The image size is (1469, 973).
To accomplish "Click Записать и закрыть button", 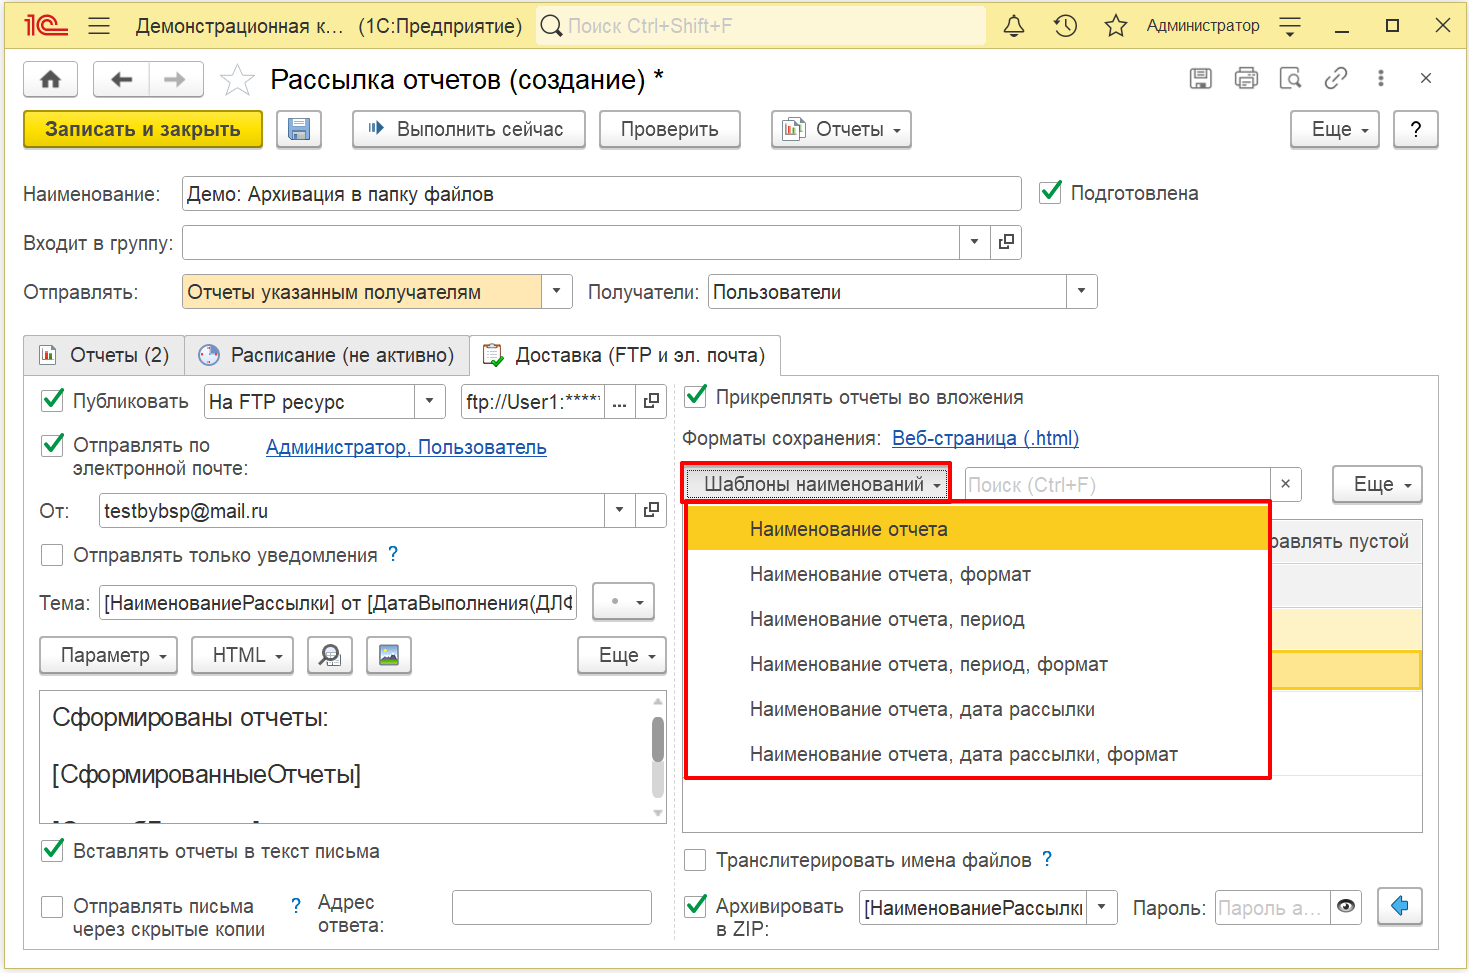I will [x=143, y=129].
